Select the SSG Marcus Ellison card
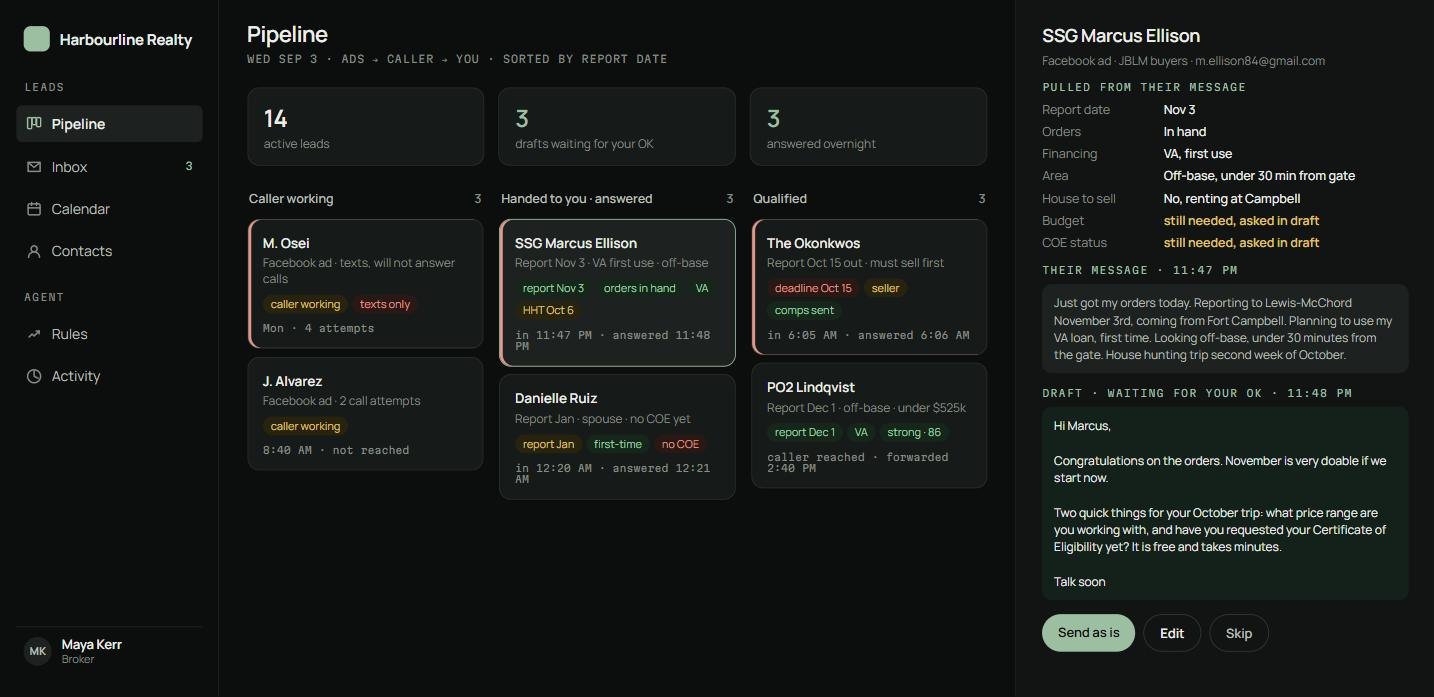The height and width of the screenshot is (697, 1434). [618, 293]
